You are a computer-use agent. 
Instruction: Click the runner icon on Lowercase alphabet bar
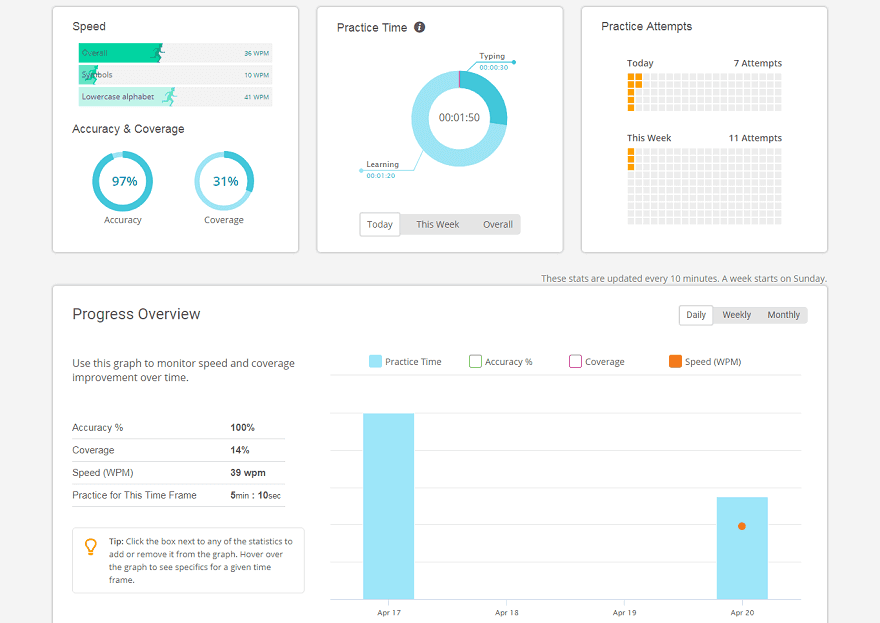tap(168, 97)
